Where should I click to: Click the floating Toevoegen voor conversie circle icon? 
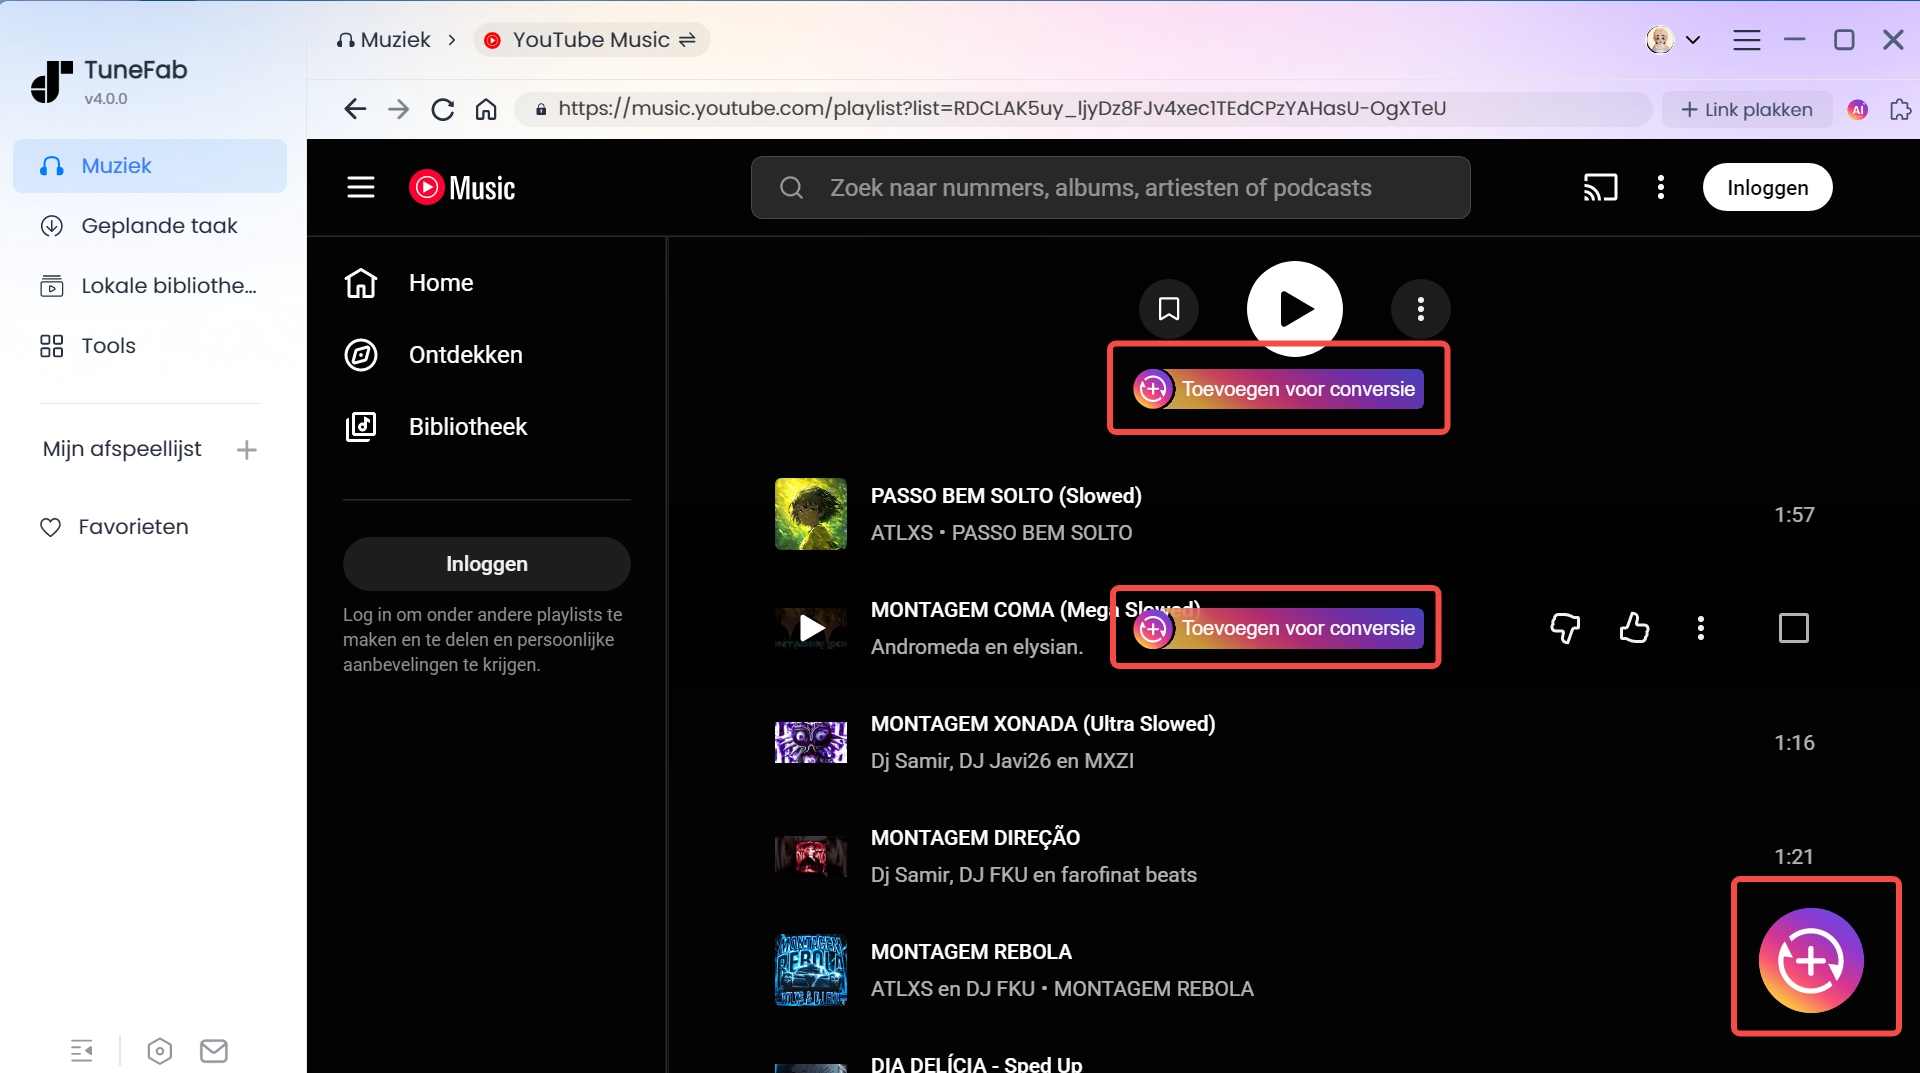click(x=1813, y=959)
